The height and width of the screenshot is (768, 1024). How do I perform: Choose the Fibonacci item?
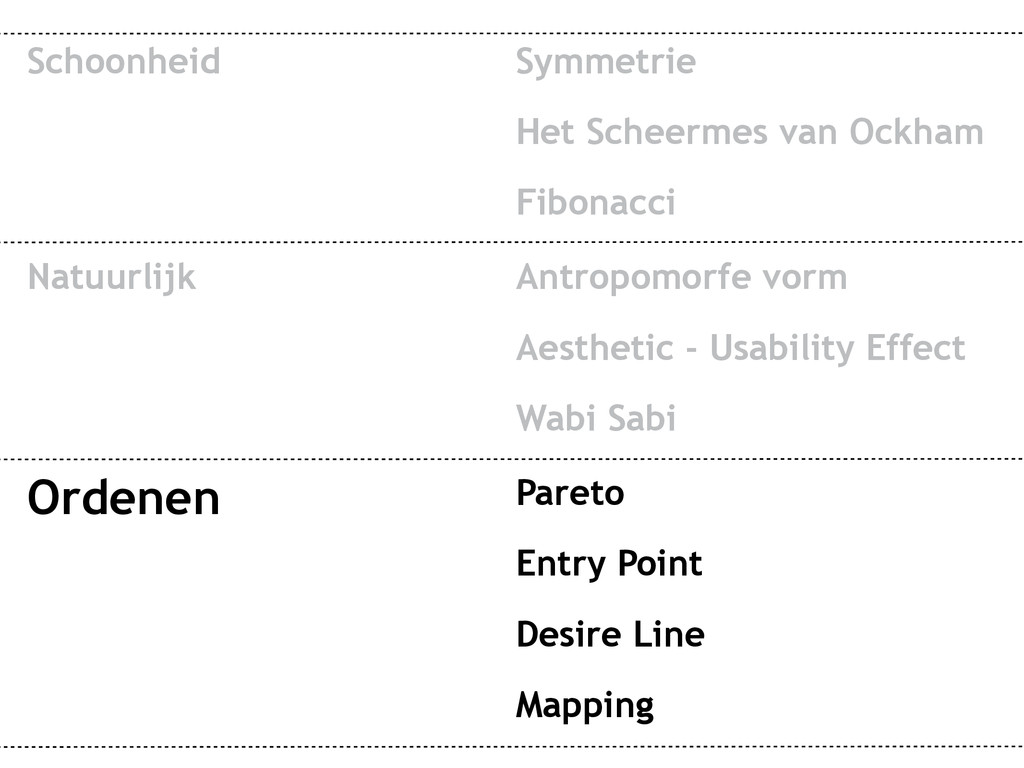(x=596, y=202)
